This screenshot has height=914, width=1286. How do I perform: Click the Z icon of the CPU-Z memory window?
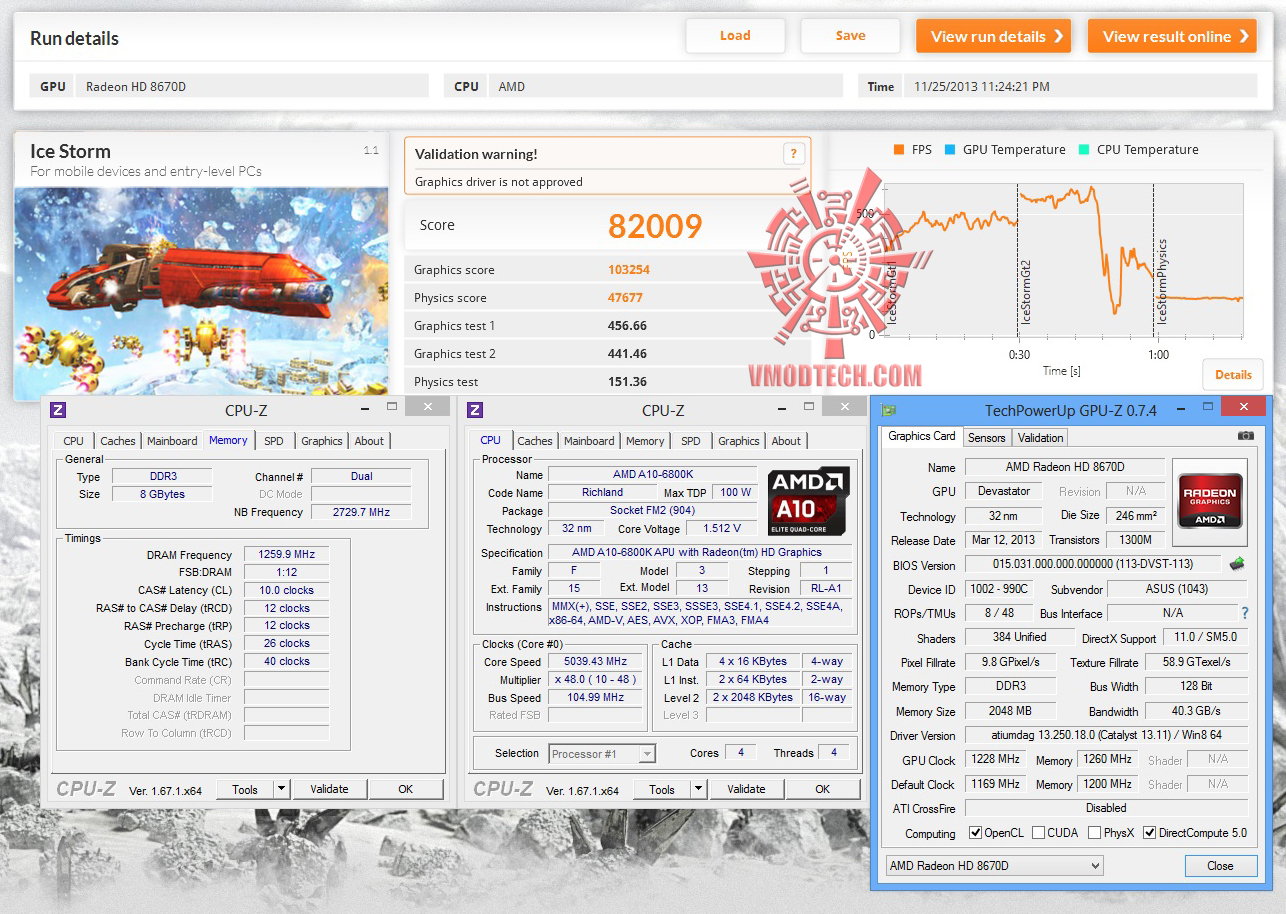tap(58, 410)
